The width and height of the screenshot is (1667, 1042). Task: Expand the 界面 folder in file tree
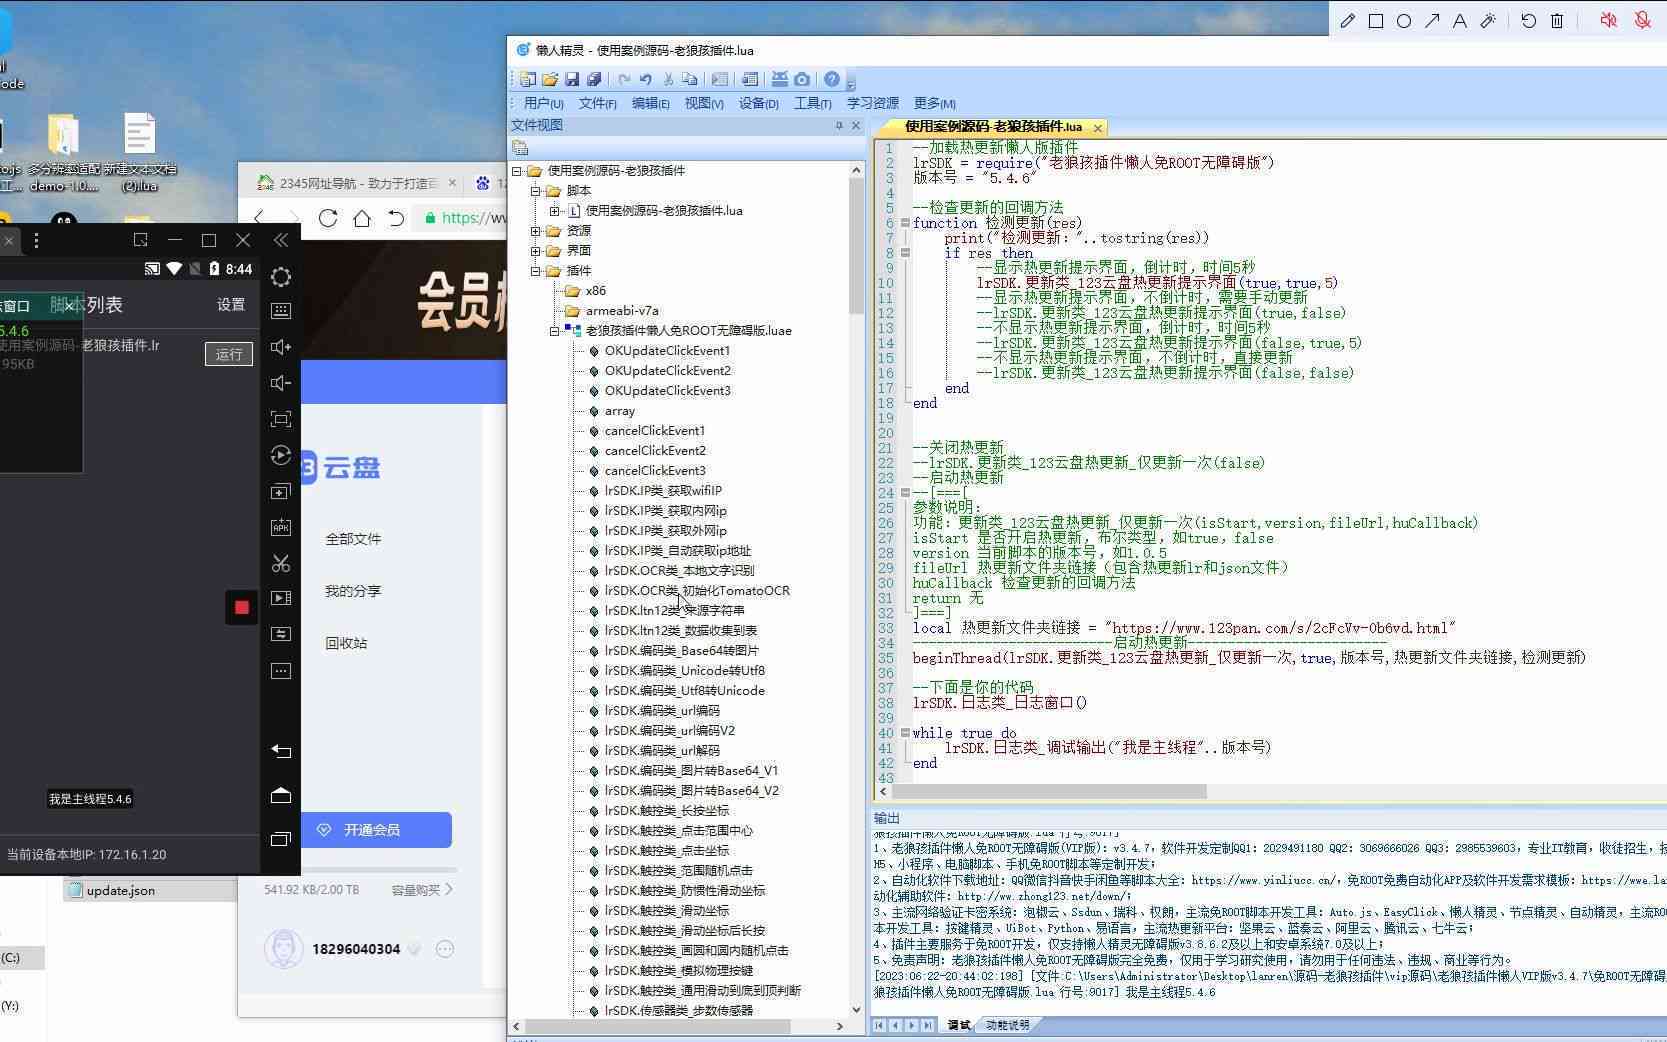(x=536, y=250)
